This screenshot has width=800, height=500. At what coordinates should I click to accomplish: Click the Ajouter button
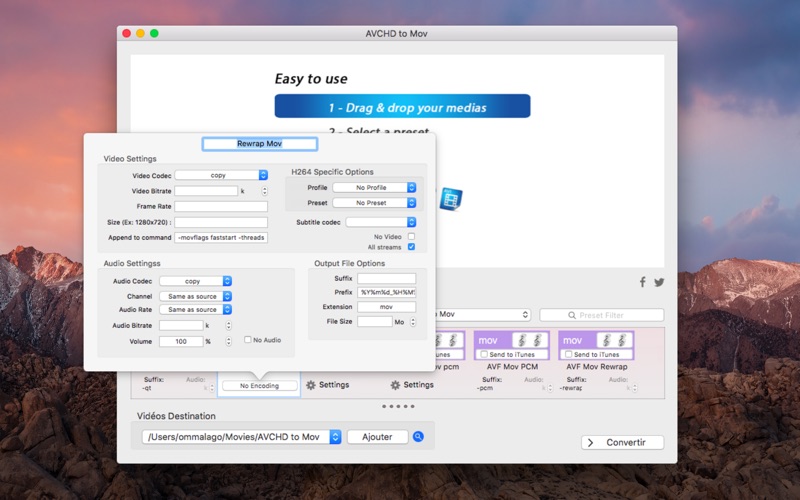click(x=378, y=437)
